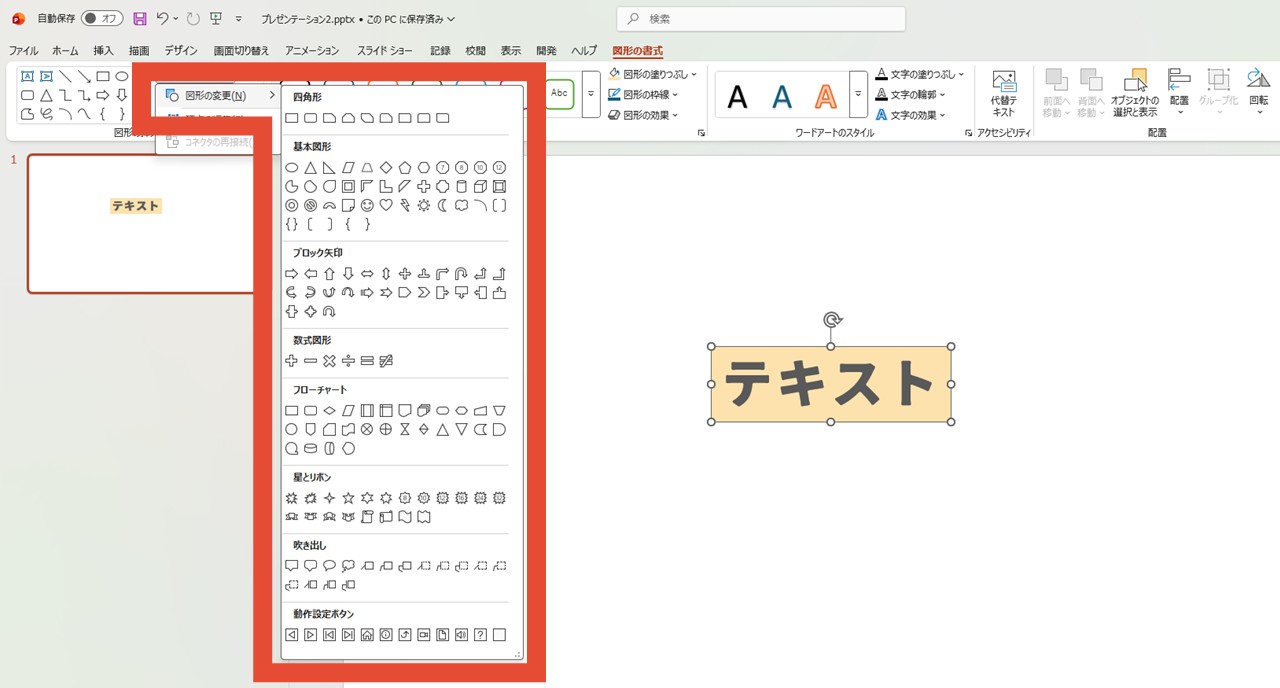Choose the Home action button shape
Image resolution: width=1280 pixels, height=688 pixels.
coord(367,635)
